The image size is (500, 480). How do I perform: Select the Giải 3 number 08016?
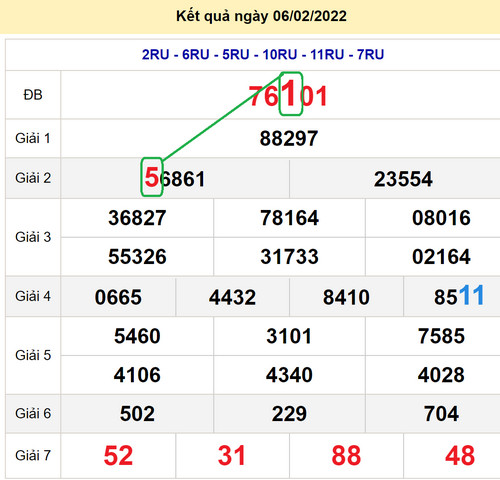point(441,218)
